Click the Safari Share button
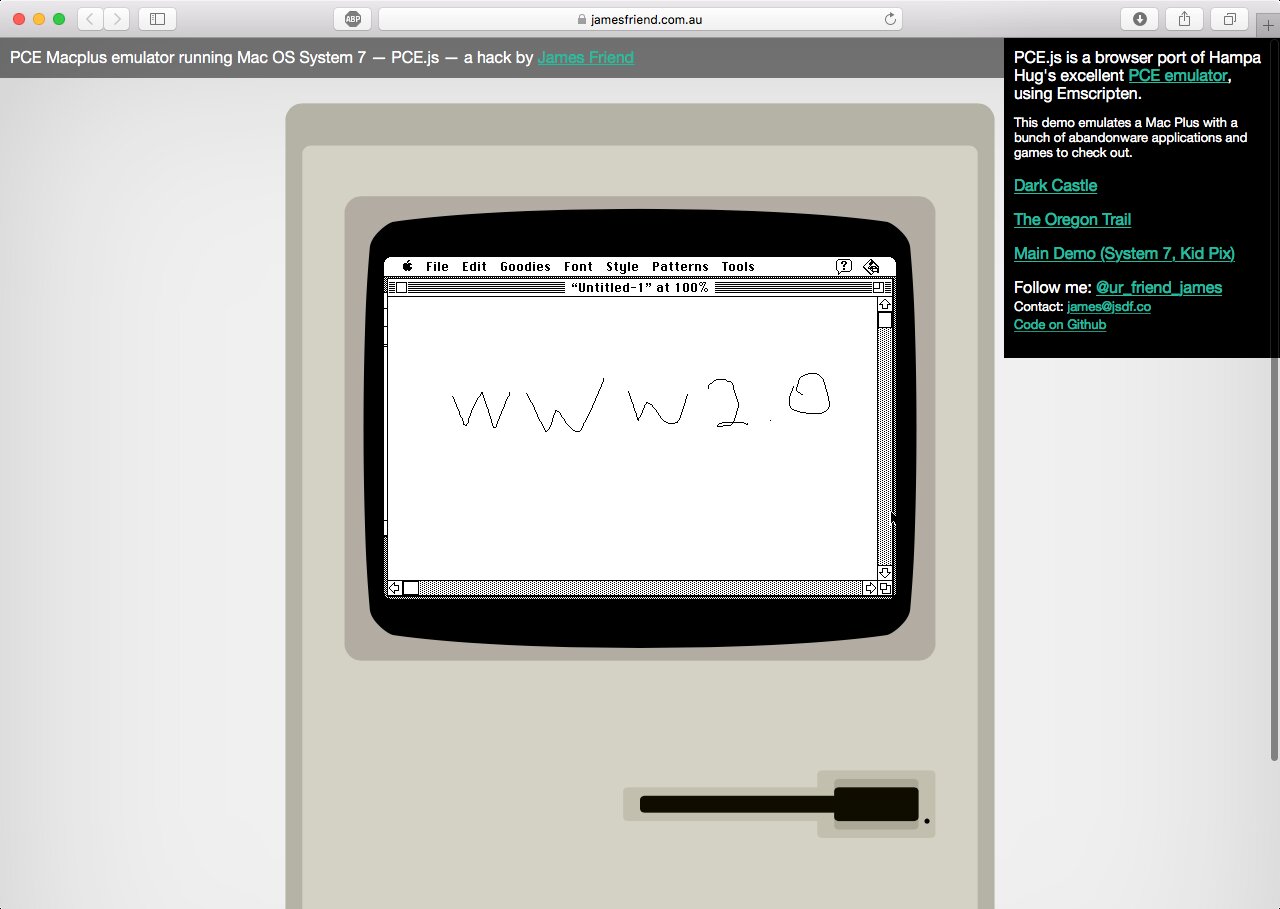The width and height of the screenshot is (1280, 909). click(x=1184, y=19)
